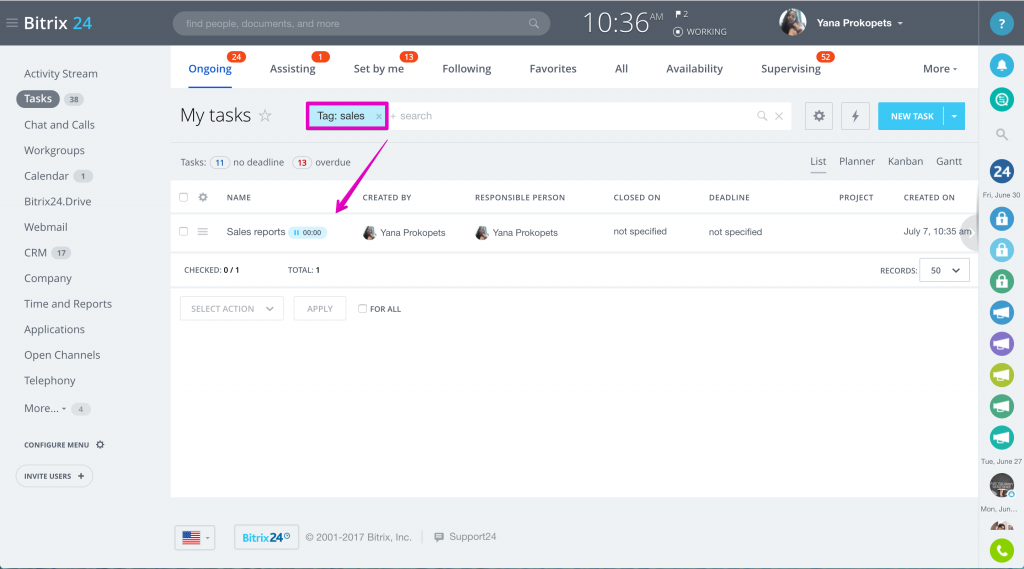Open Bitrix24.Drive in left menu
Viewport: 1024px width, 569px height.
coord(57,201)
